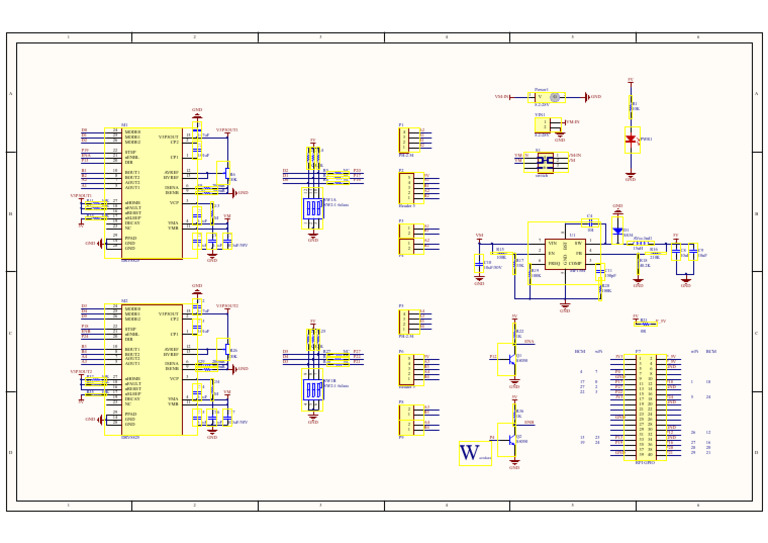Select the P5 four-pin connector
768x543 pixels.
pyautogui.click(x=409, y=322)
